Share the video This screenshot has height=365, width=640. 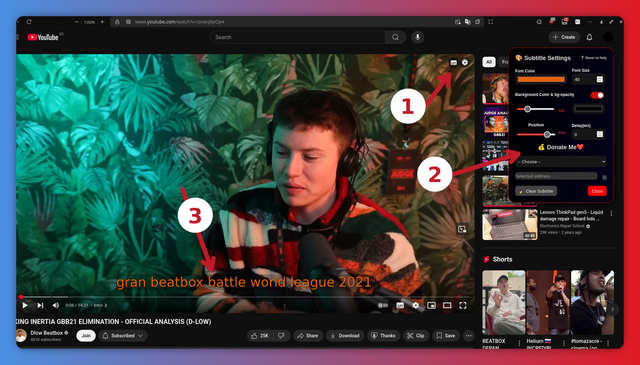click(308, 336)
